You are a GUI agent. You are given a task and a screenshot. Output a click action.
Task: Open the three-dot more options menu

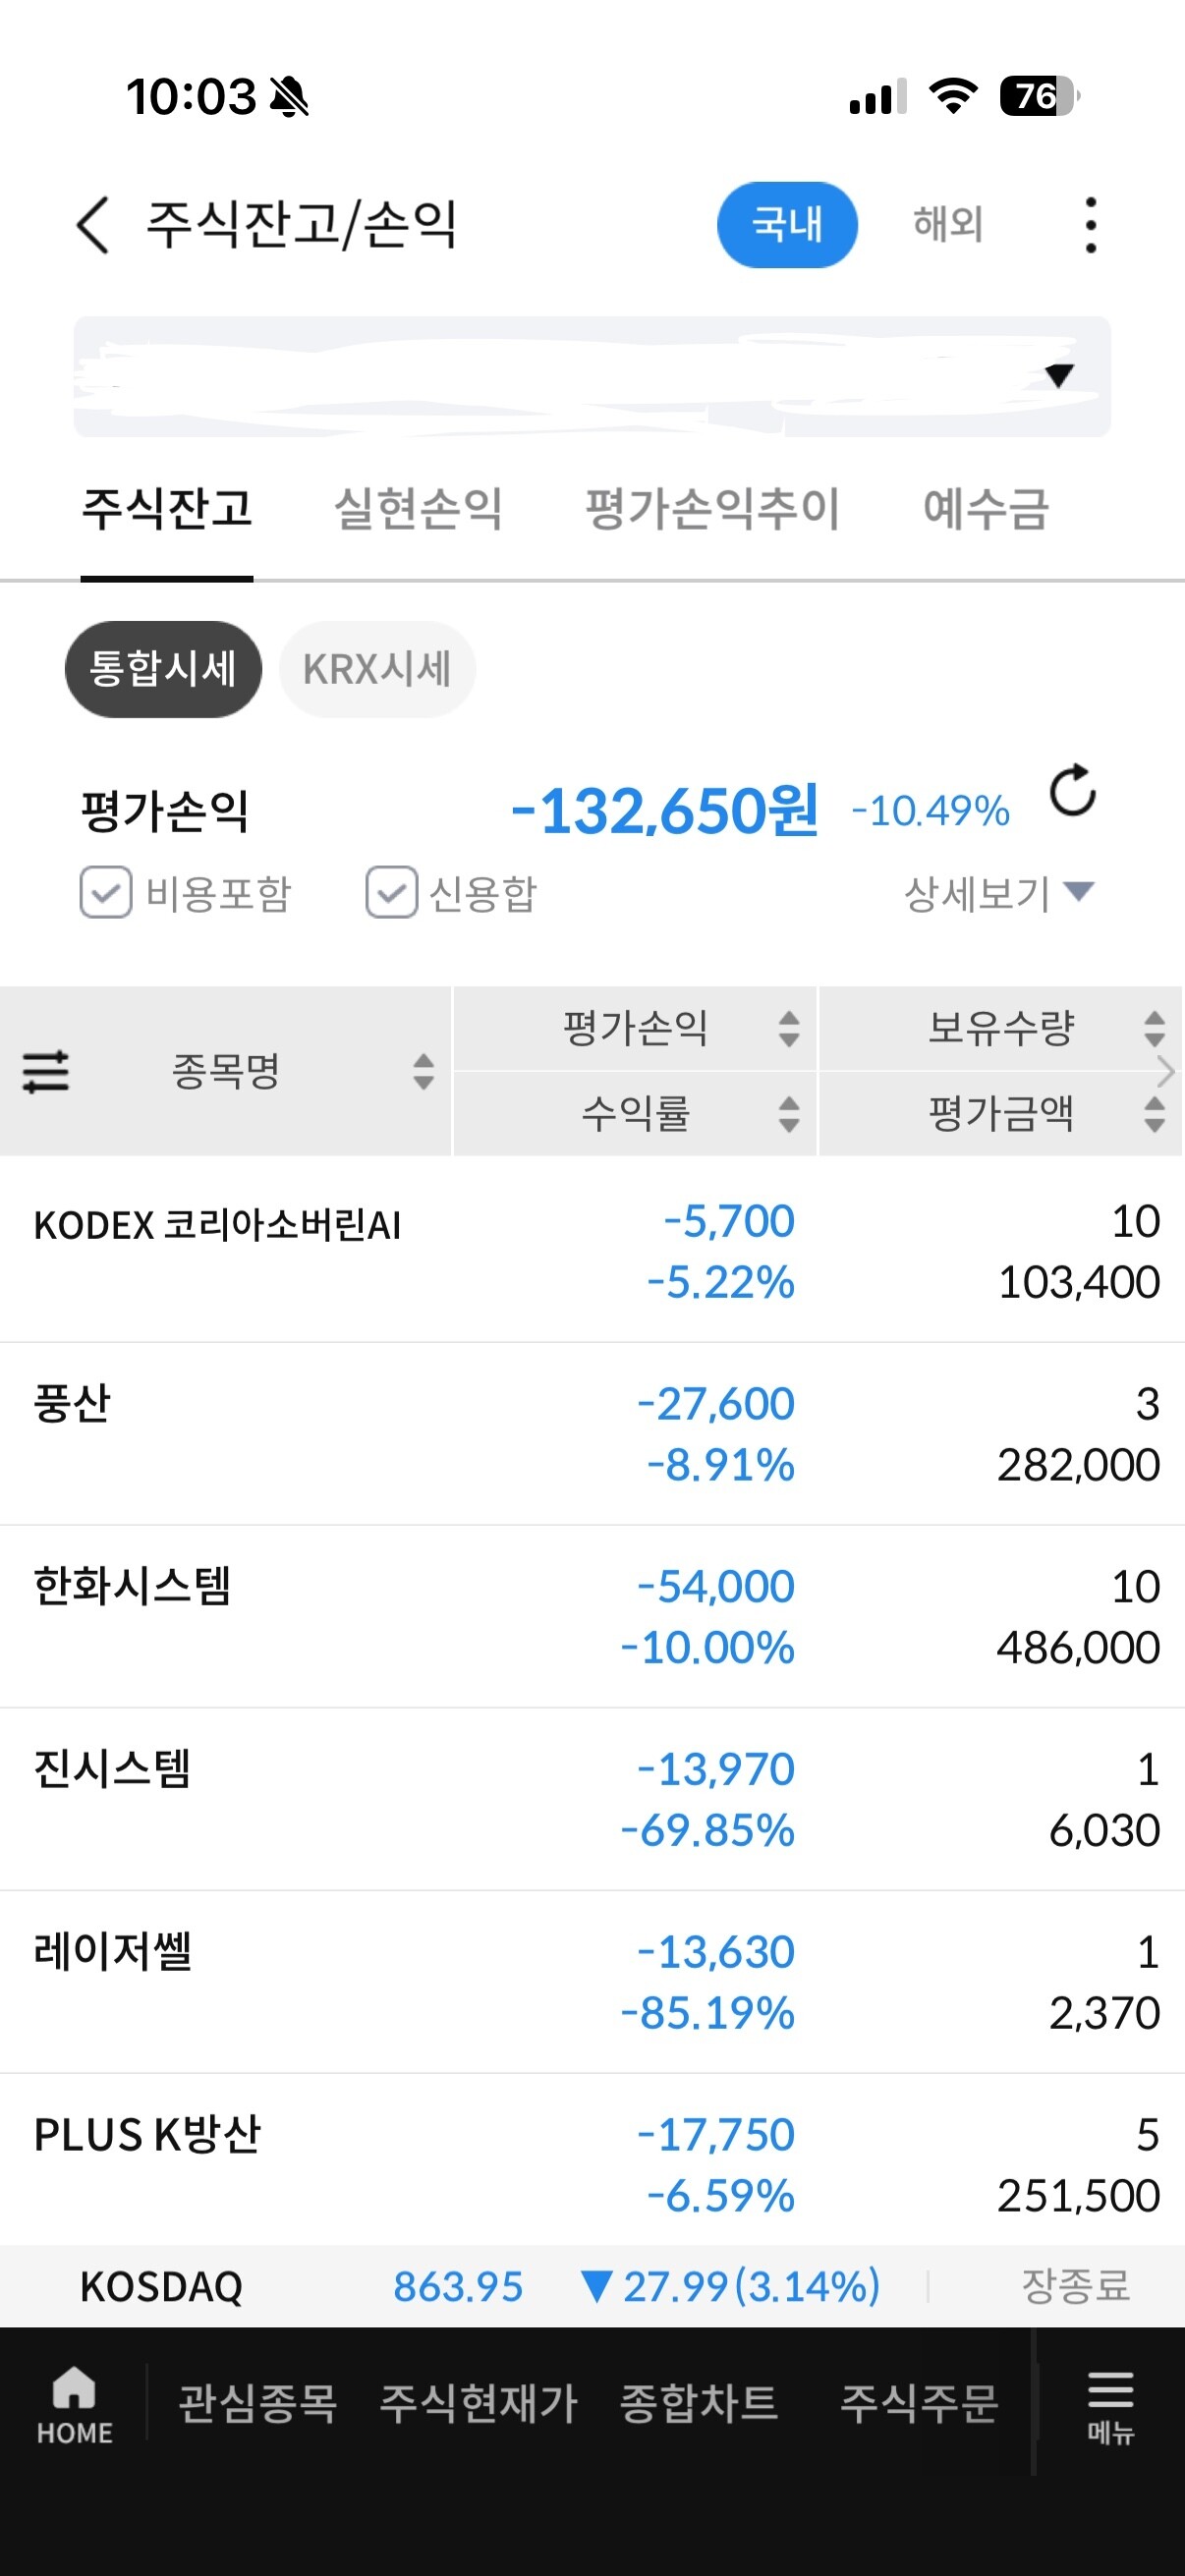click(1090, 224)
